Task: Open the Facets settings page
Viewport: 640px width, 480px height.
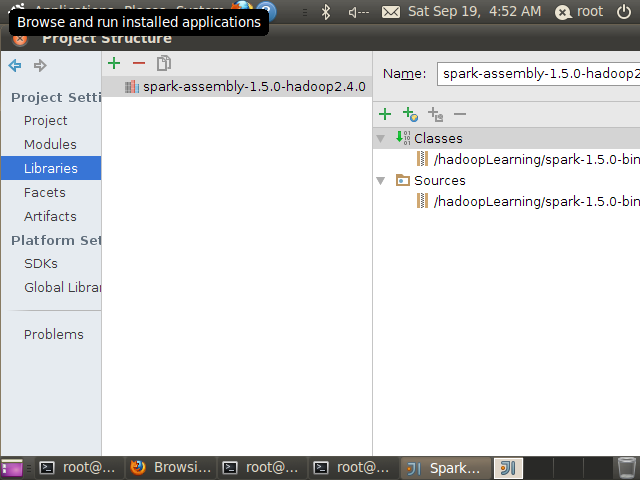Action: [x=44, y=192]
